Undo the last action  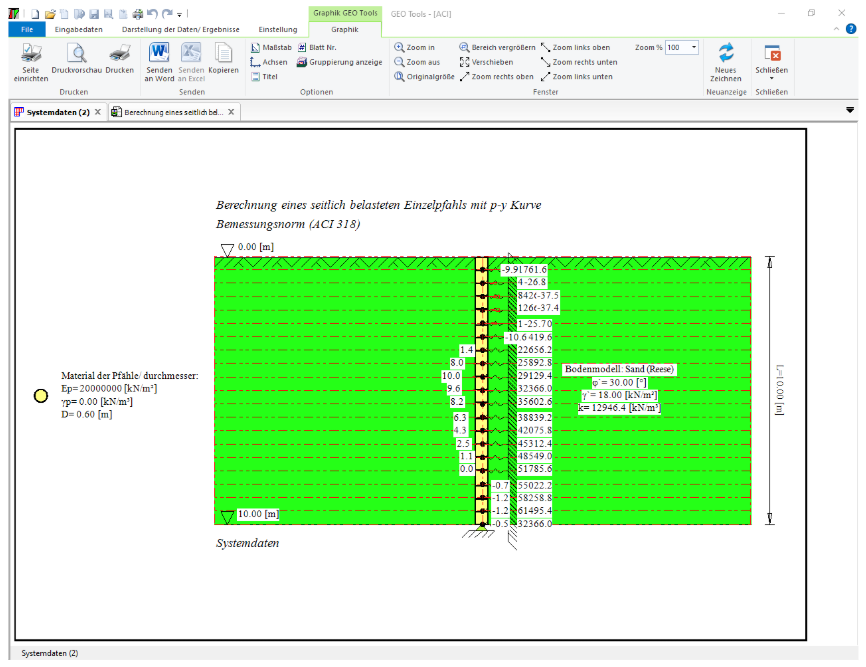[x=152, y=14]
